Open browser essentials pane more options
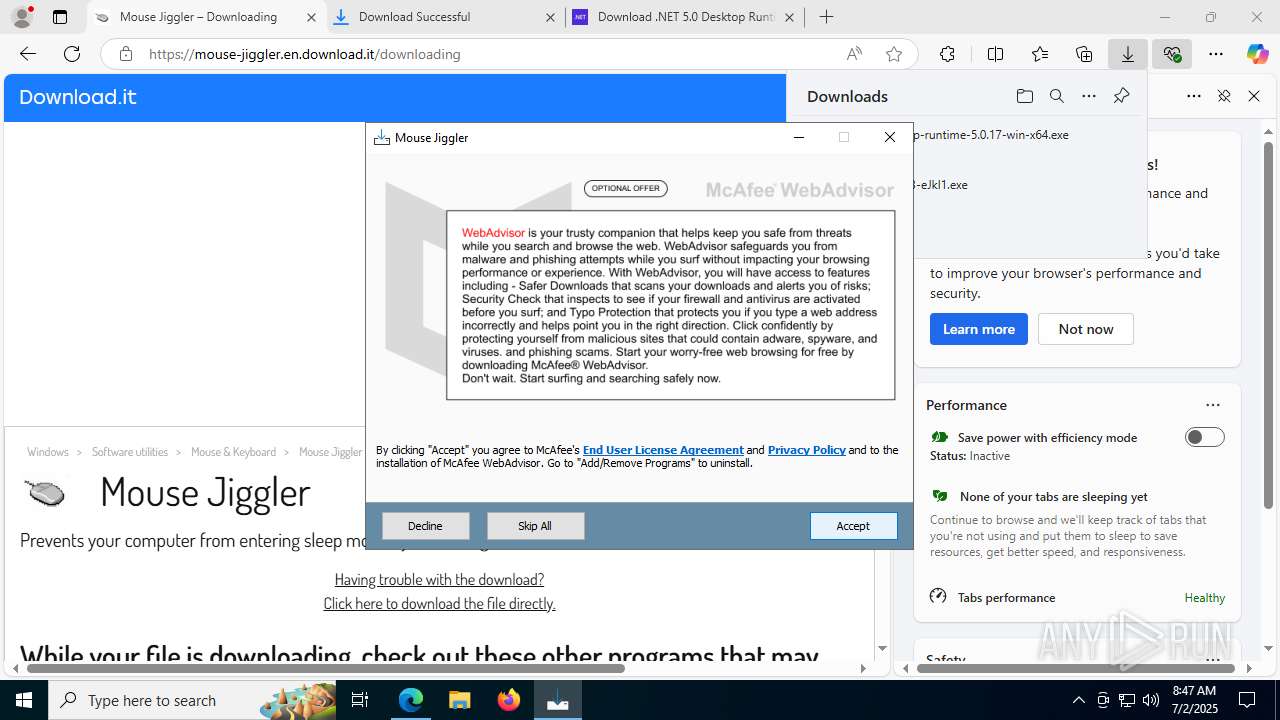Screen dimensions: 1280x720 click(x=1193, y=96)
